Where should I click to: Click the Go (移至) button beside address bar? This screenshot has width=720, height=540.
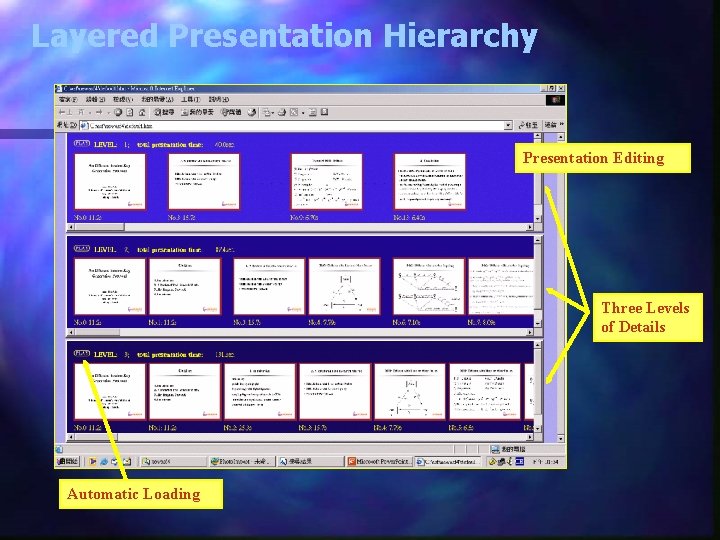[x=529, y=125]
